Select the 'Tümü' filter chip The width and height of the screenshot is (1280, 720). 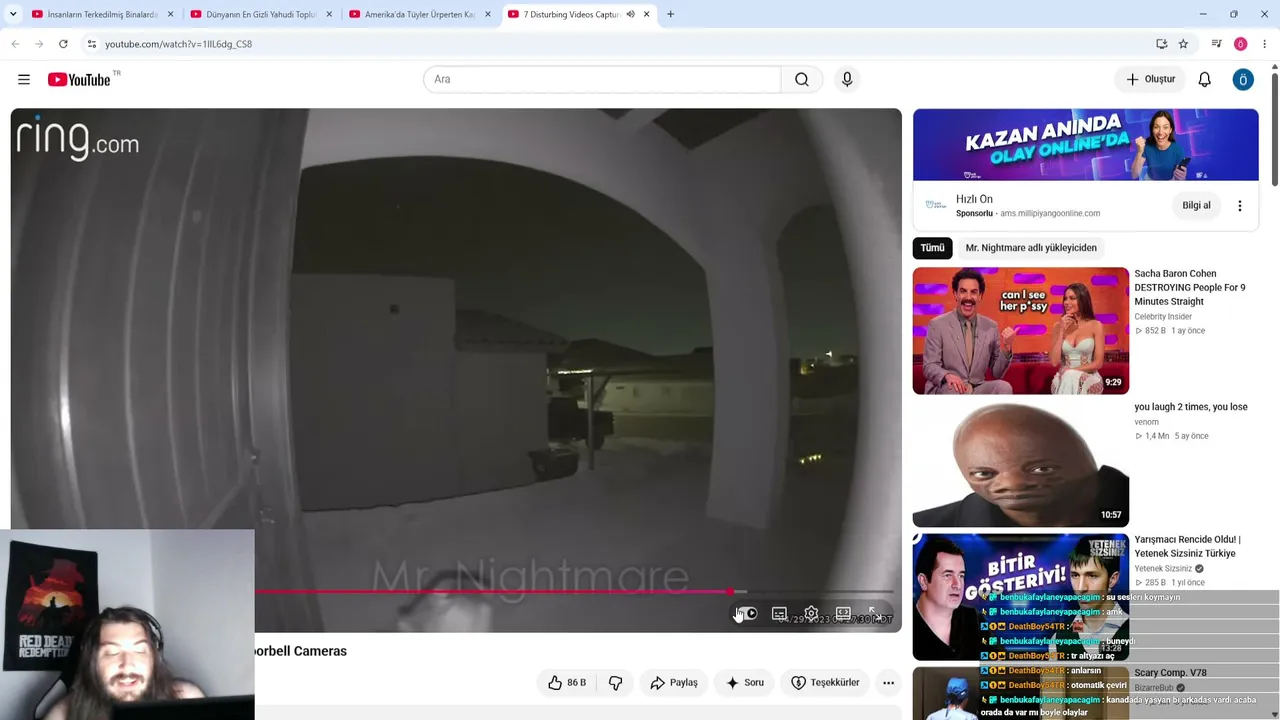pyautogui.click(x=932, y=248)
